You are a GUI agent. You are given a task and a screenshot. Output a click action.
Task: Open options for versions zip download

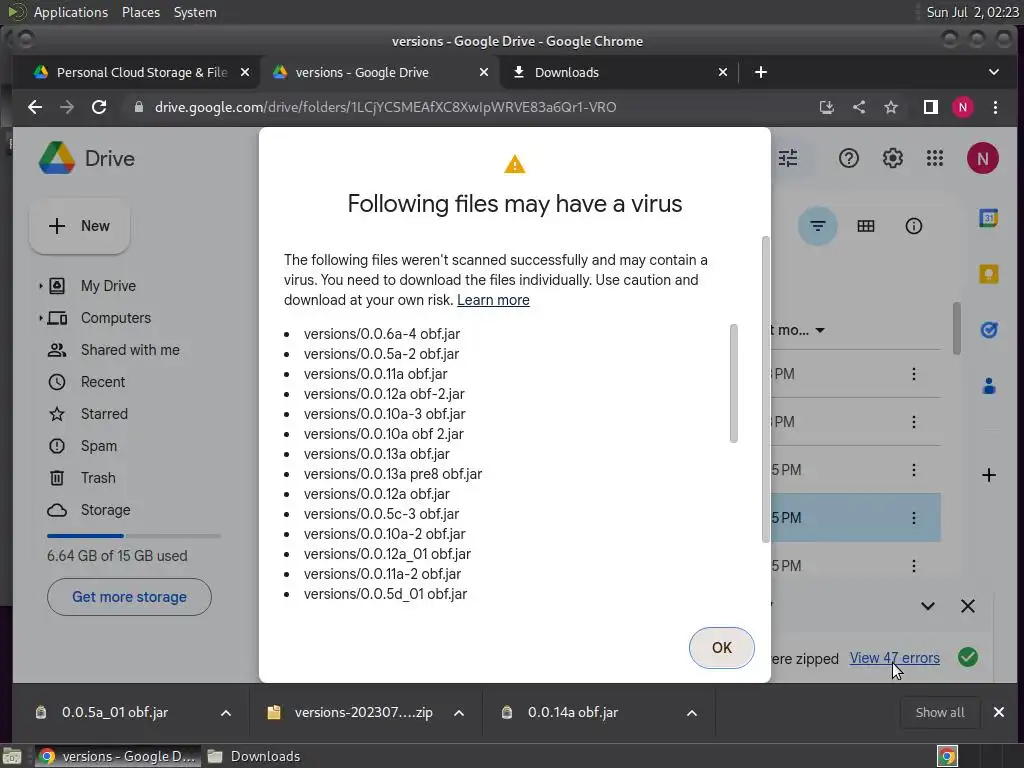[458, 712]
